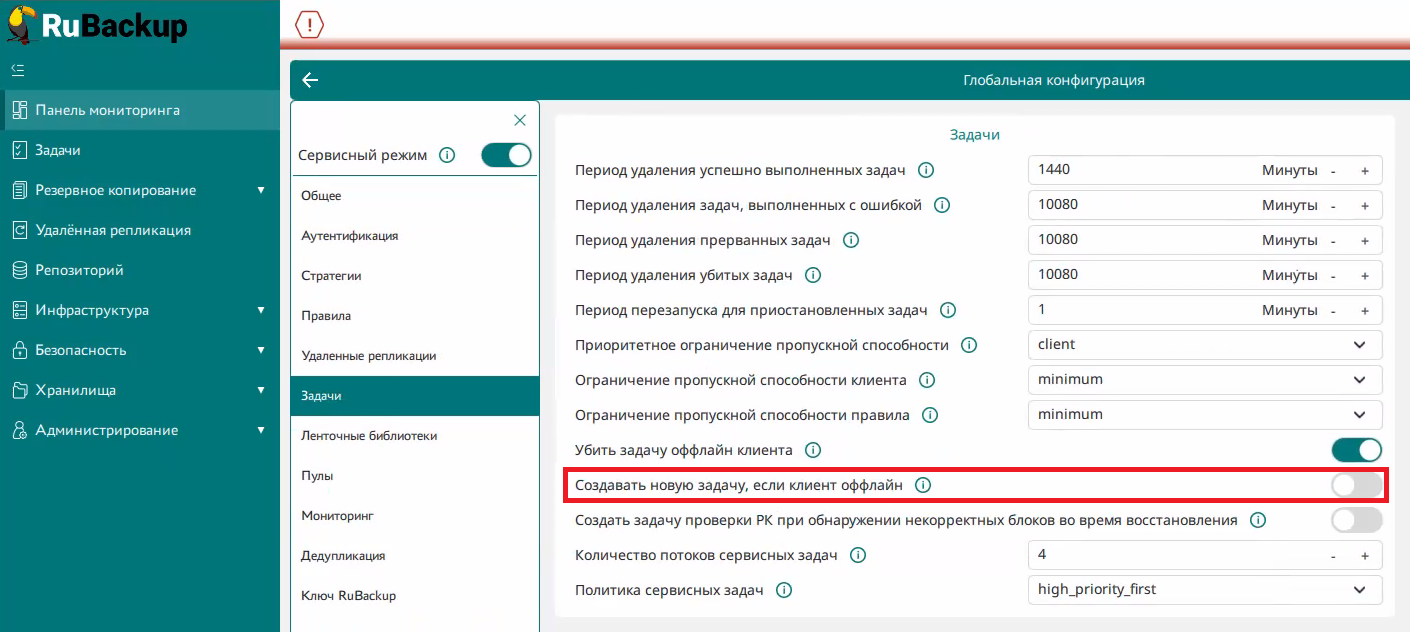Increase Период перезапуска для приостановленных задач value
This screenshot has height=632, width=1410.
(x=1364, y=311)
